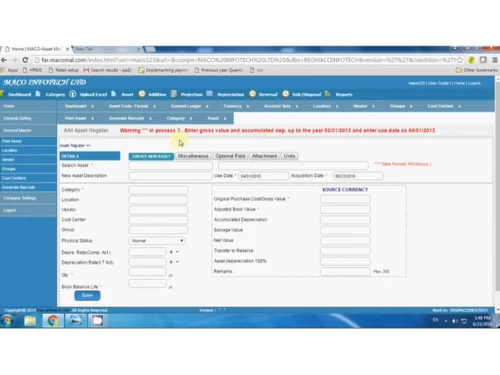This screenshot has width=500, height=375.
Task: Click the Home link in header
Action: point(459,83)
